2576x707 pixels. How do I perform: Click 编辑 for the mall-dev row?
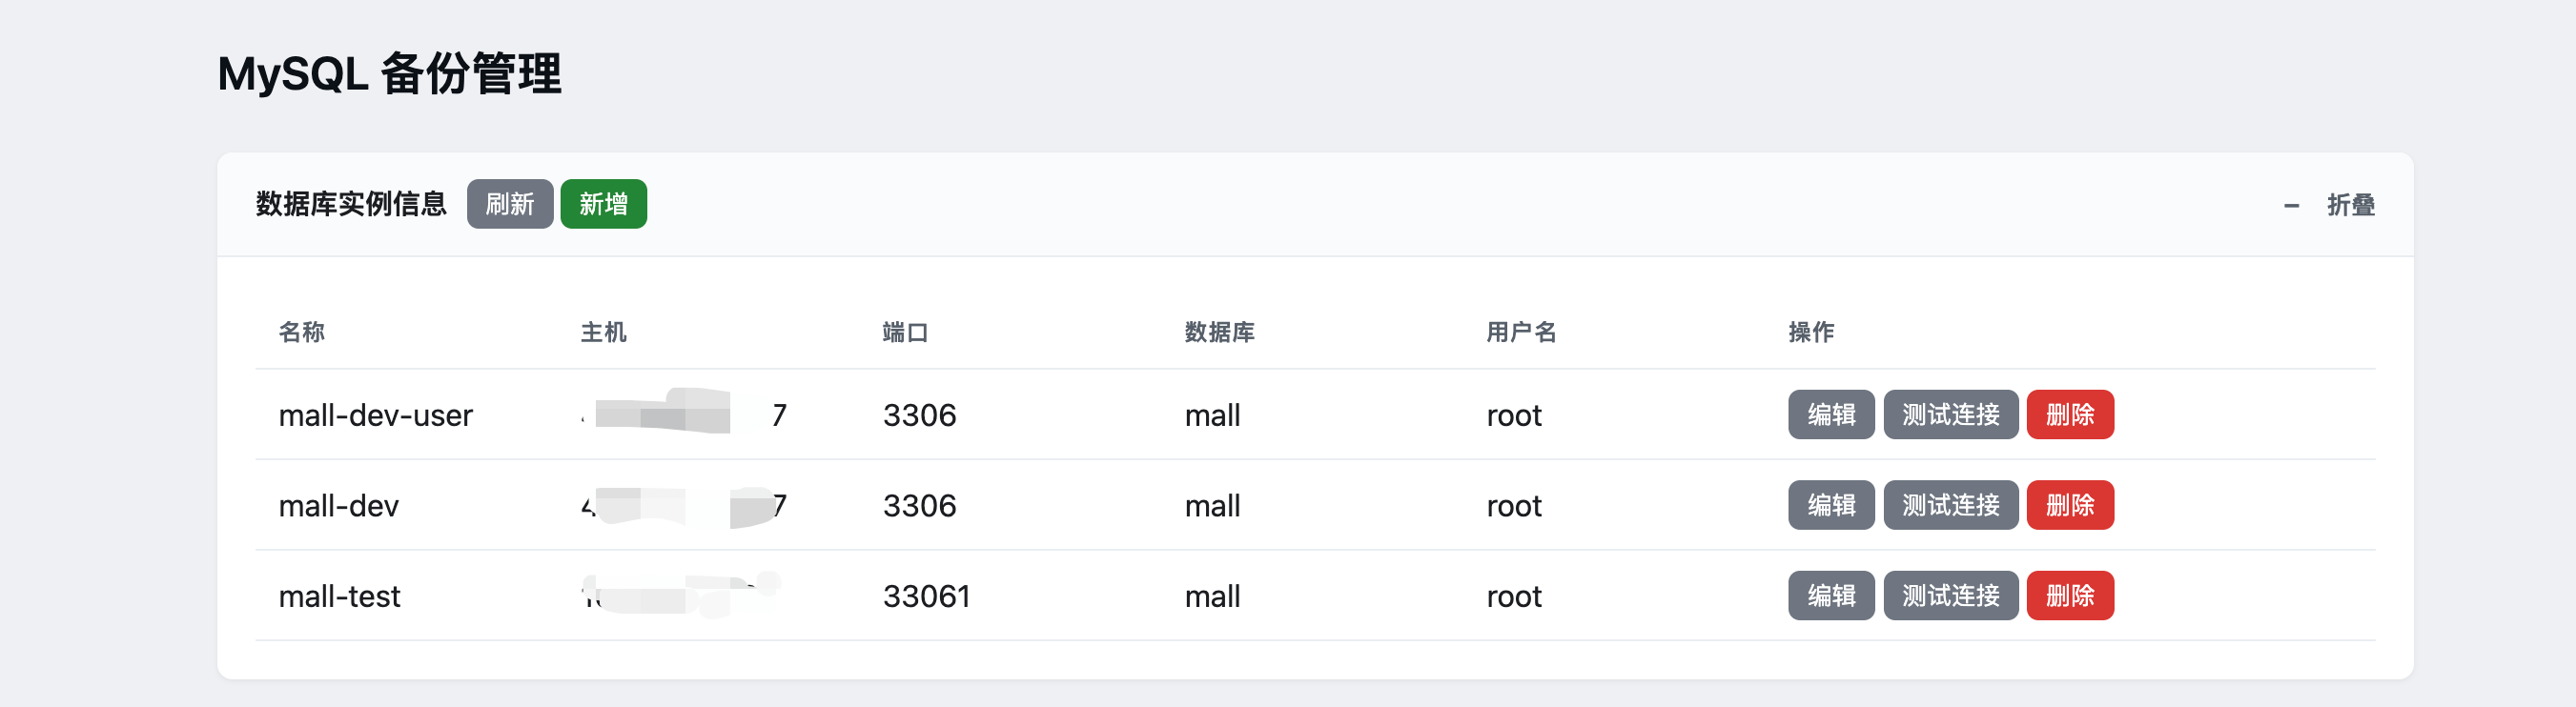pyautogui.click(x=1830, y=505)
